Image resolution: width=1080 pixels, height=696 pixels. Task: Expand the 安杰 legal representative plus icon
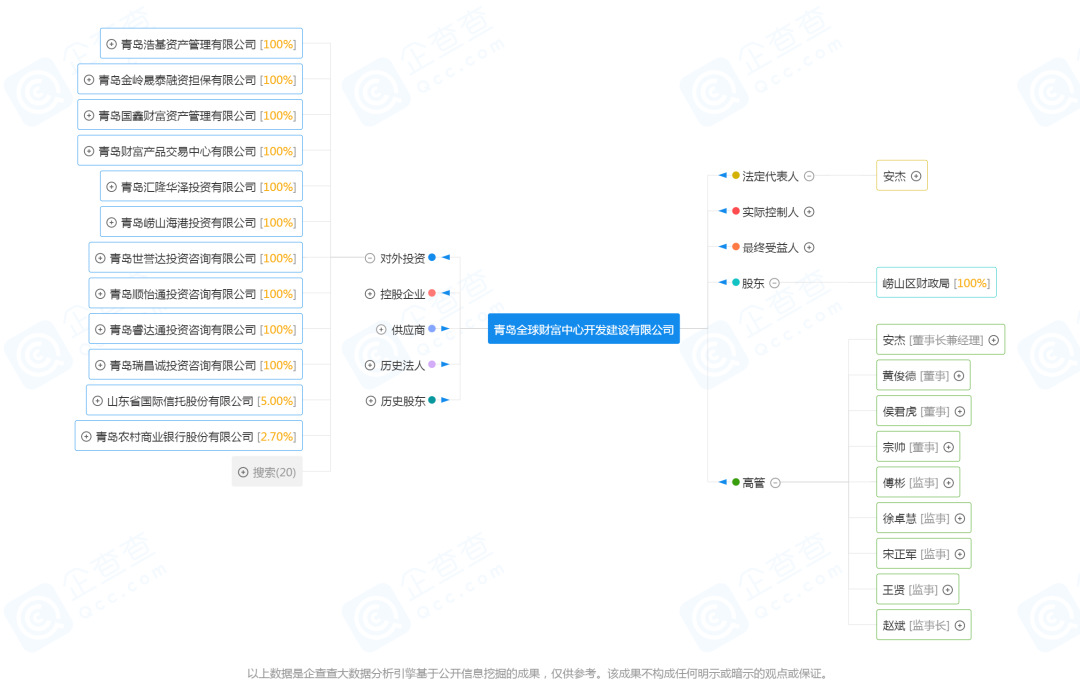coord(916,176)
